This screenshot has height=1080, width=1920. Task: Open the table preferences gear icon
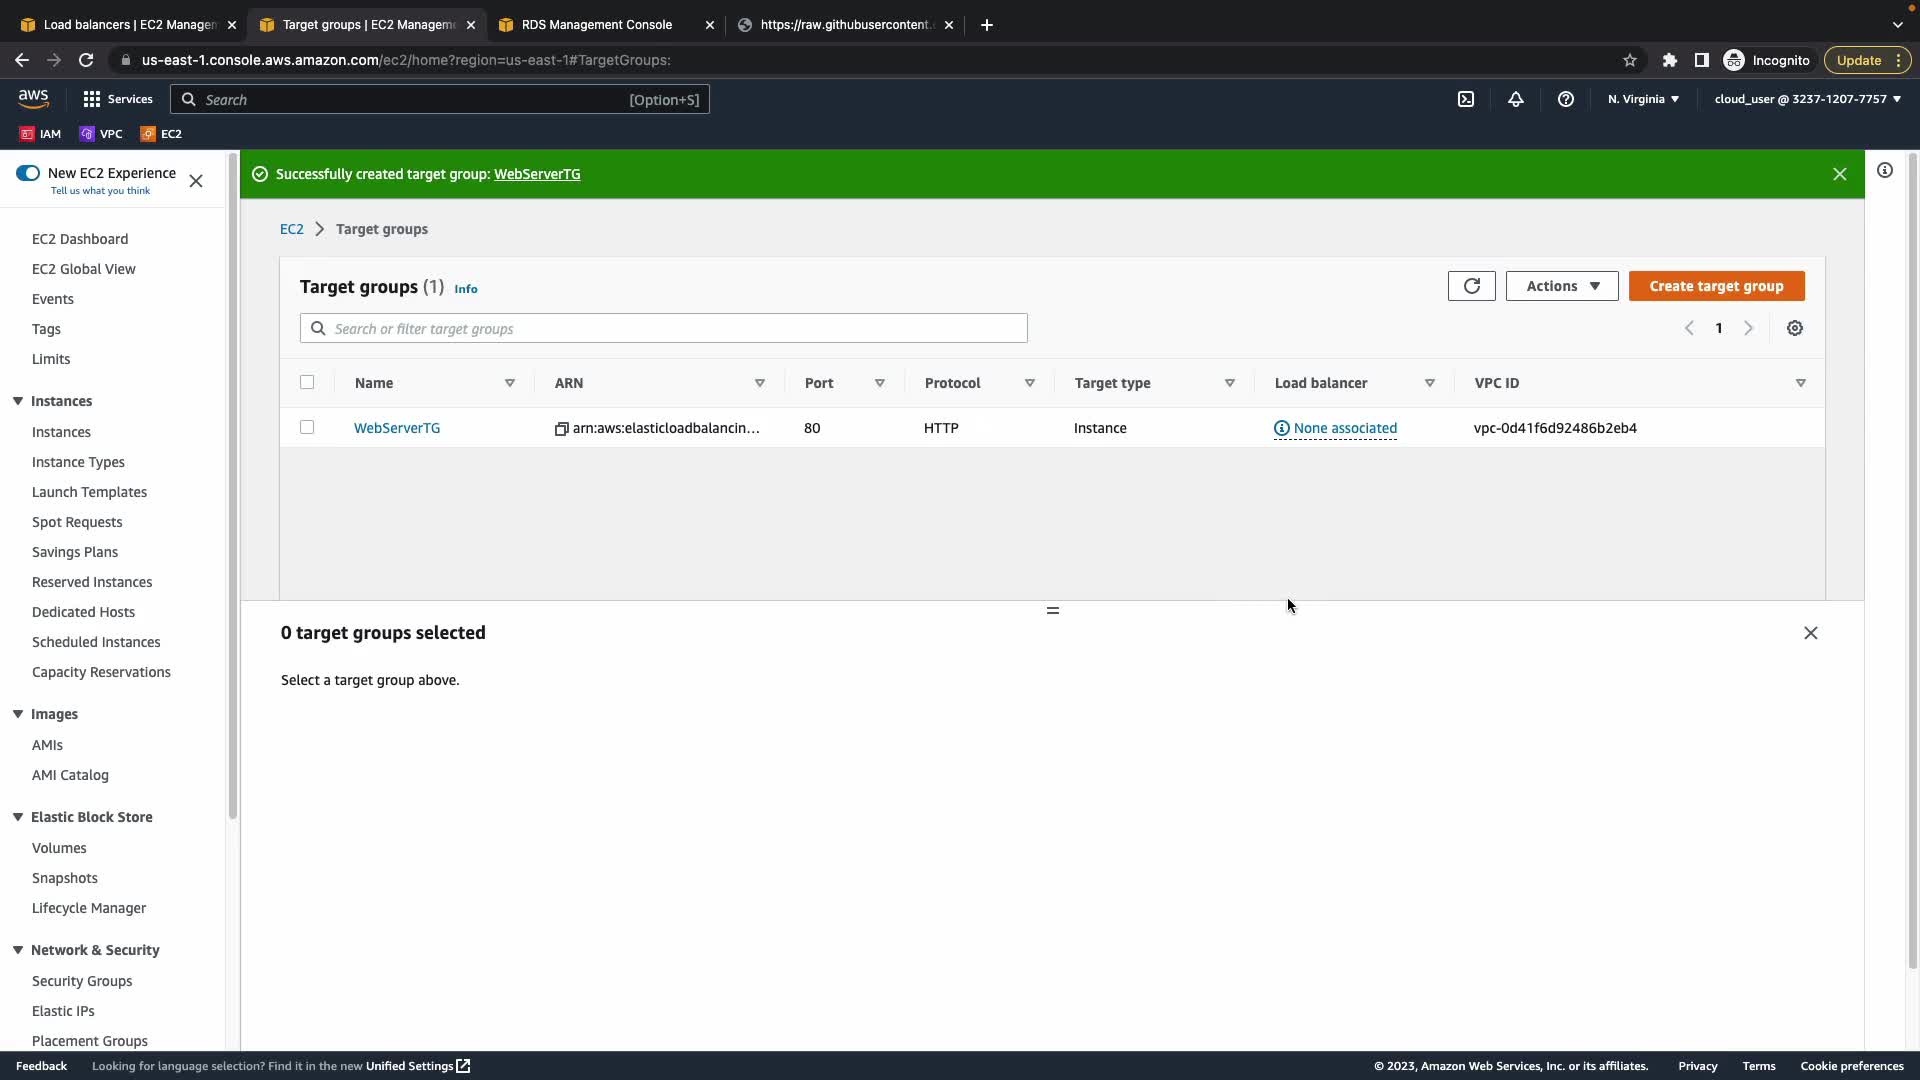click(x=1795, y=328)
